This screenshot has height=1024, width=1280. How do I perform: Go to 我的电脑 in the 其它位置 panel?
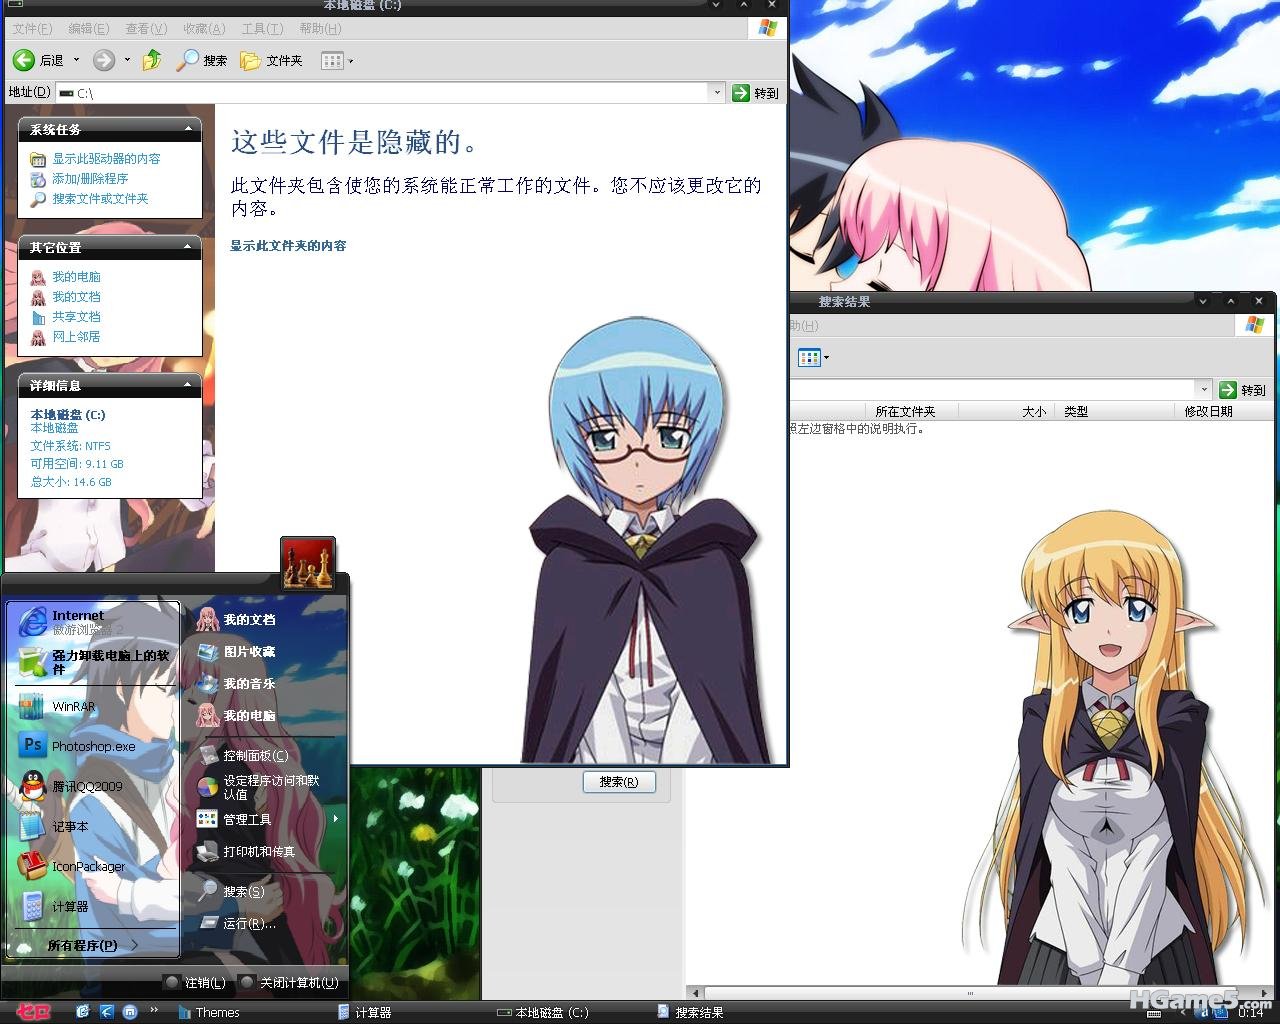pos(76,277)
